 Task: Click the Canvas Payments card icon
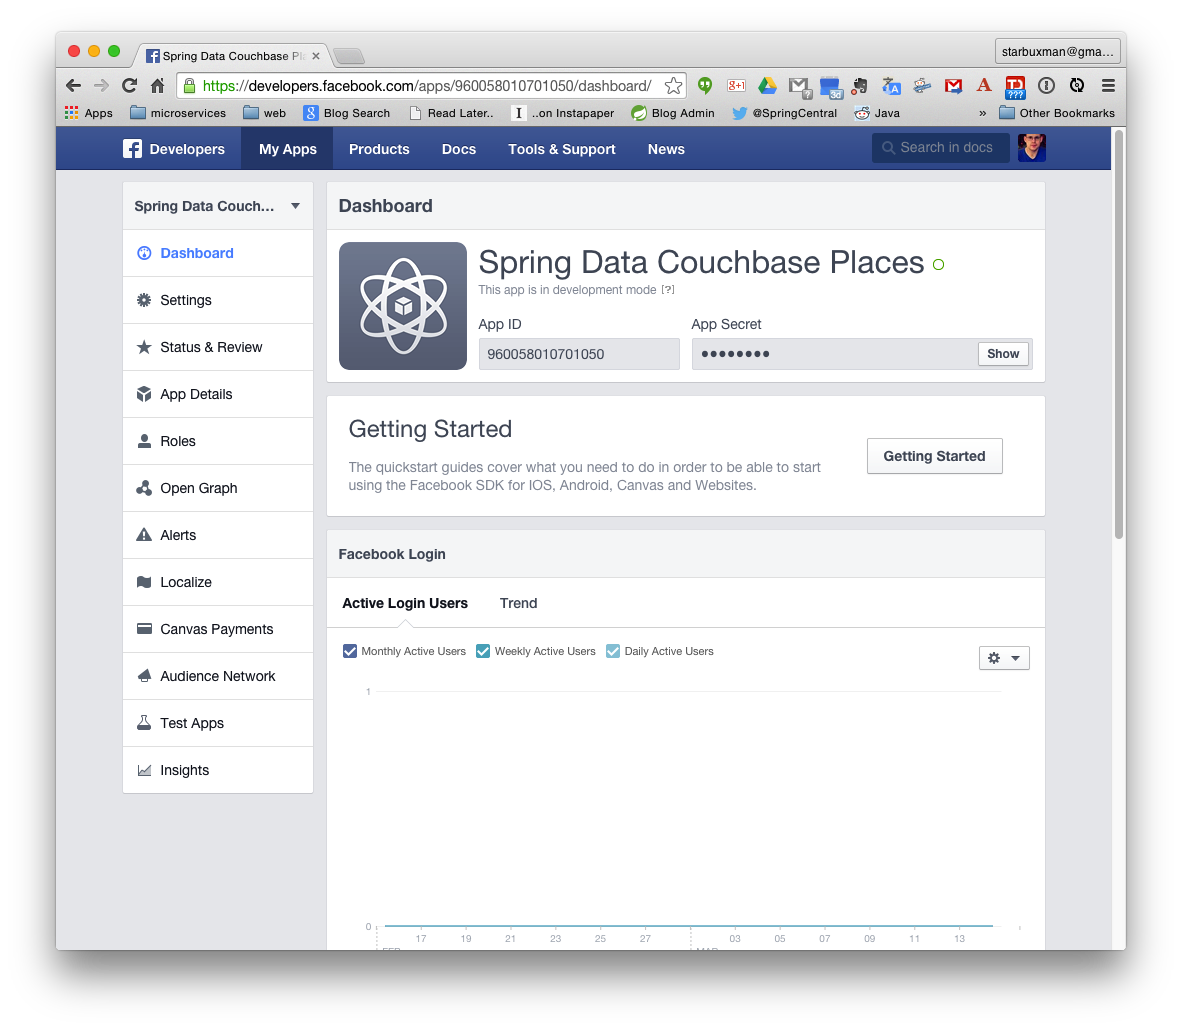(x=144, y=629)
